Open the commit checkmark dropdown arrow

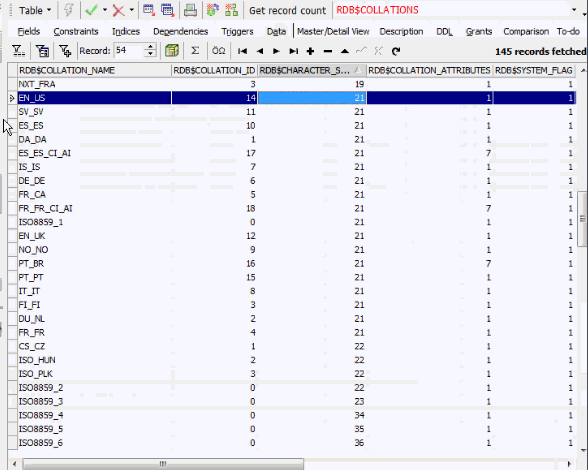(105, 10)
